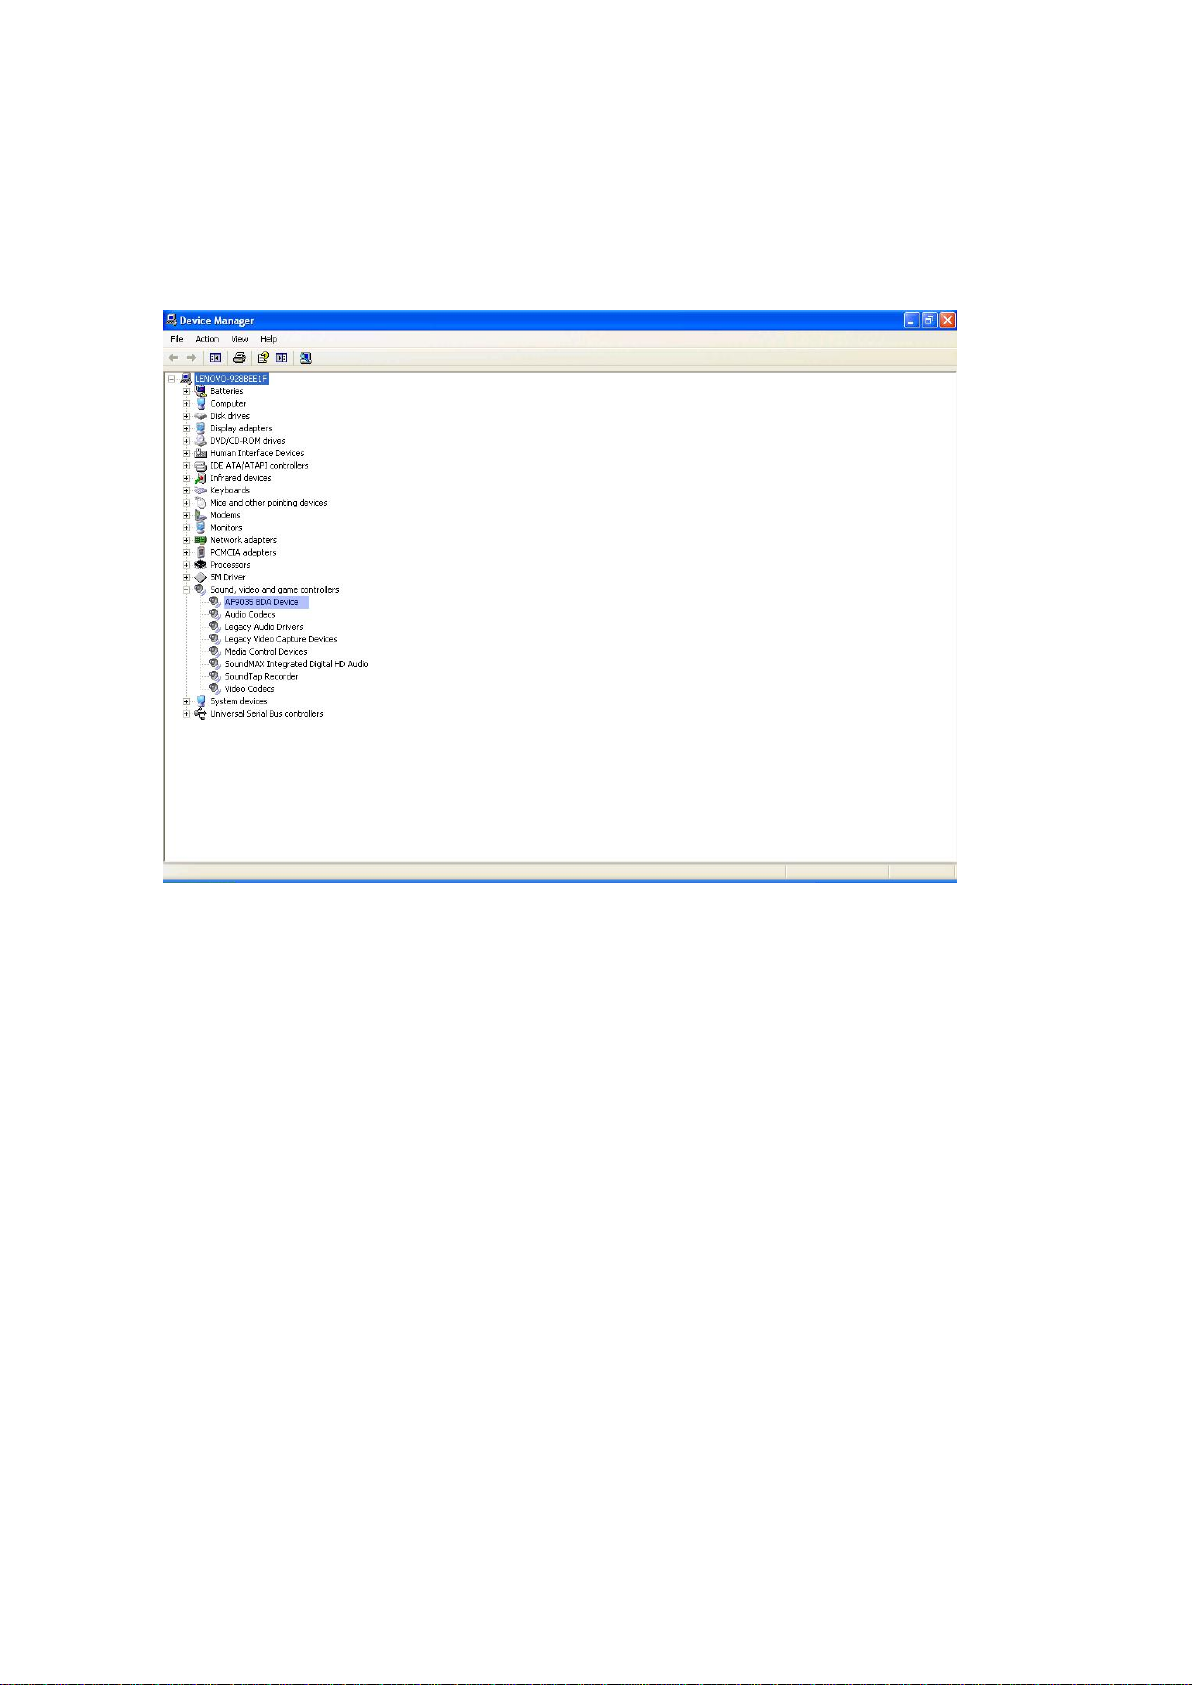Click the IDE ATA/ATAPI controllers label
The image size is (1192, 1685).
coord(259,466)
